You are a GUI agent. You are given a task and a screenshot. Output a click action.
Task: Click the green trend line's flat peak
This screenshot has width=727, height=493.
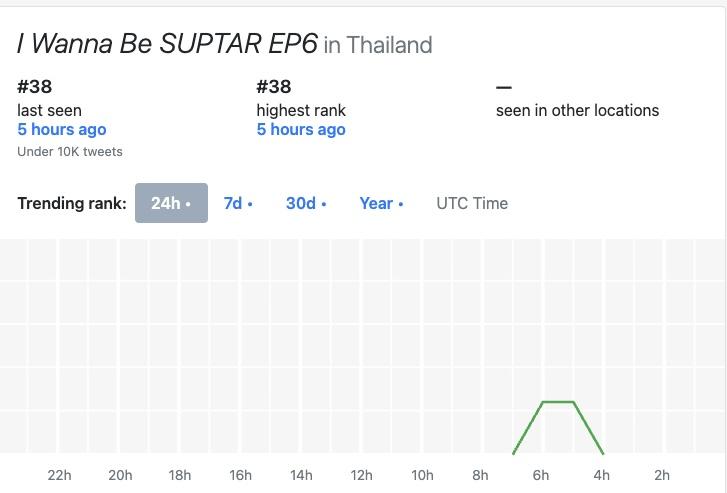pos(557,402)
